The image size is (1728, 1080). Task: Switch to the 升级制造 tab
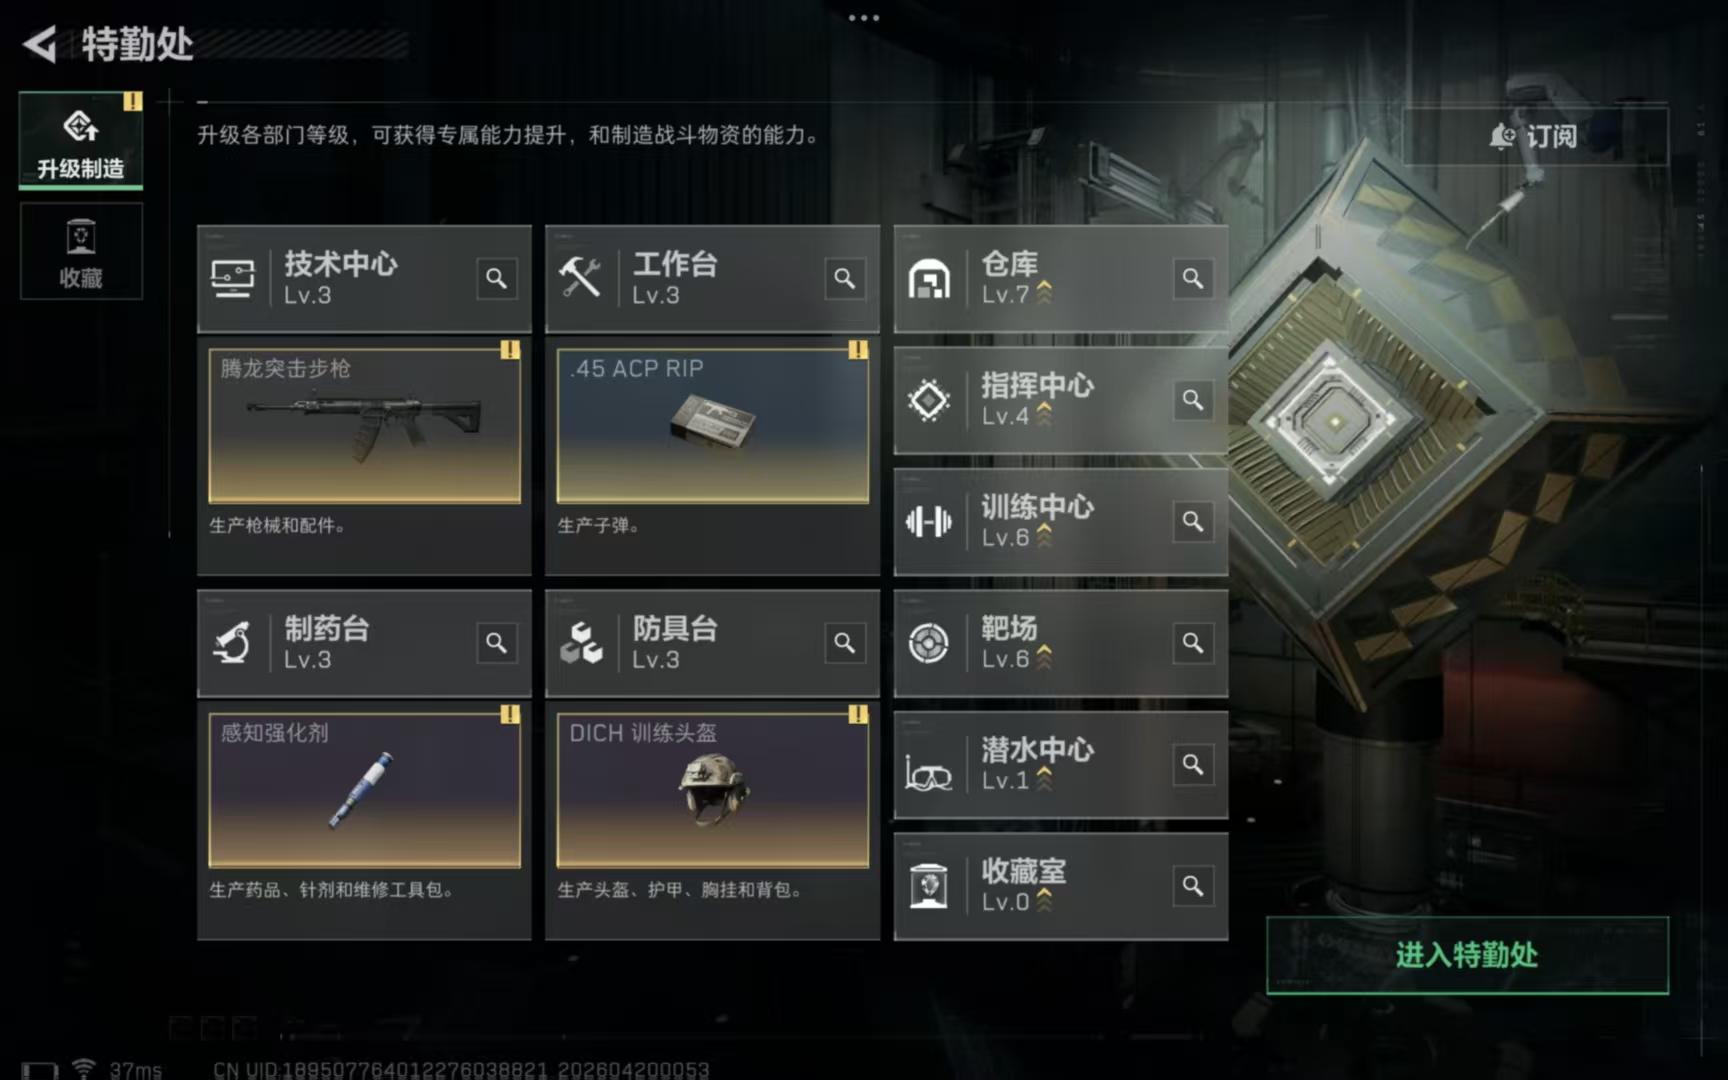tap(81, 140)
